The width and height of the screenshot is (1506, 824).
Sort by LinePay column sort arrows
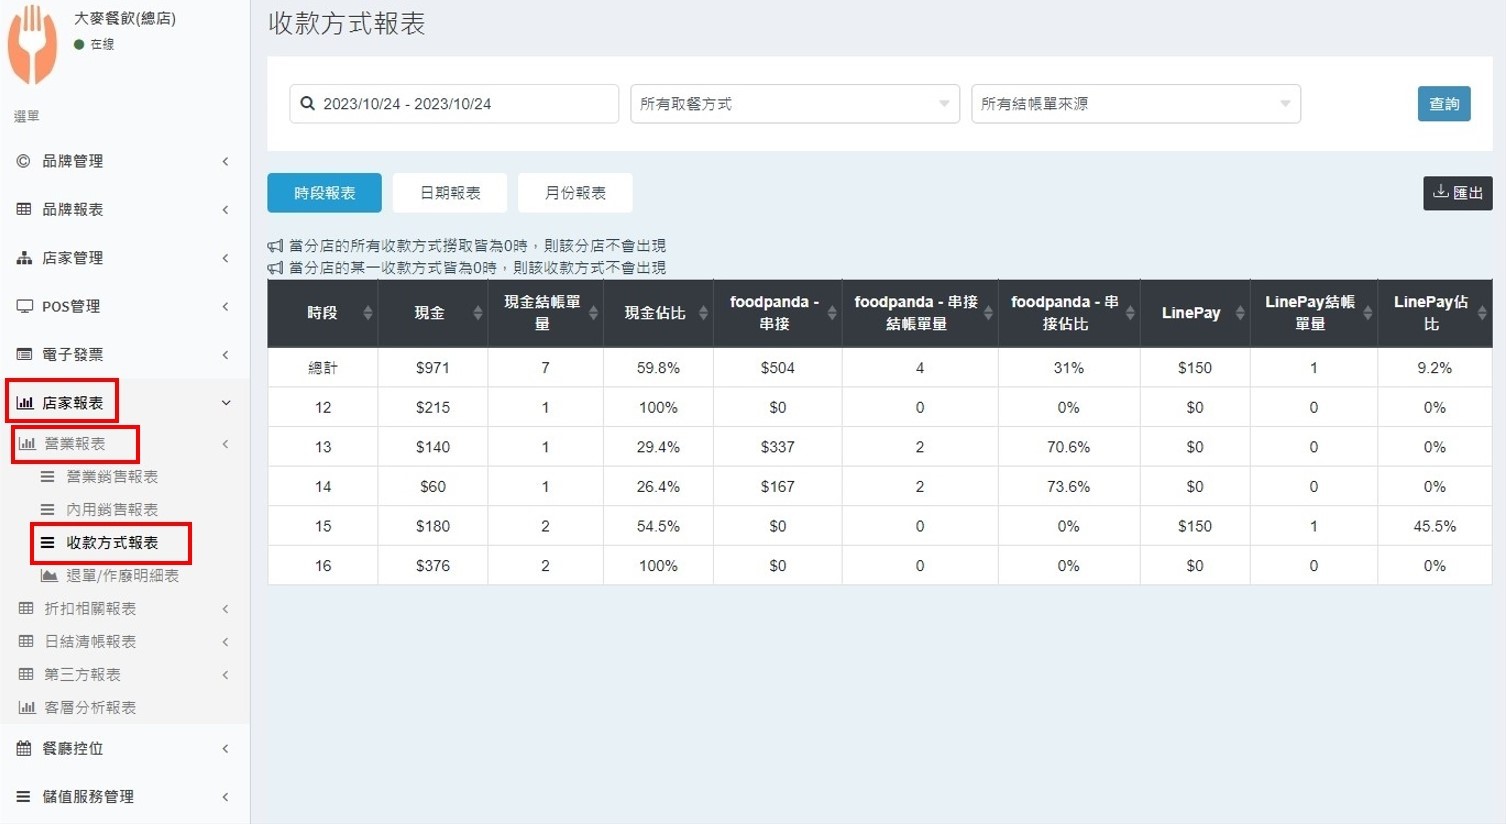tap(1239, 313)
